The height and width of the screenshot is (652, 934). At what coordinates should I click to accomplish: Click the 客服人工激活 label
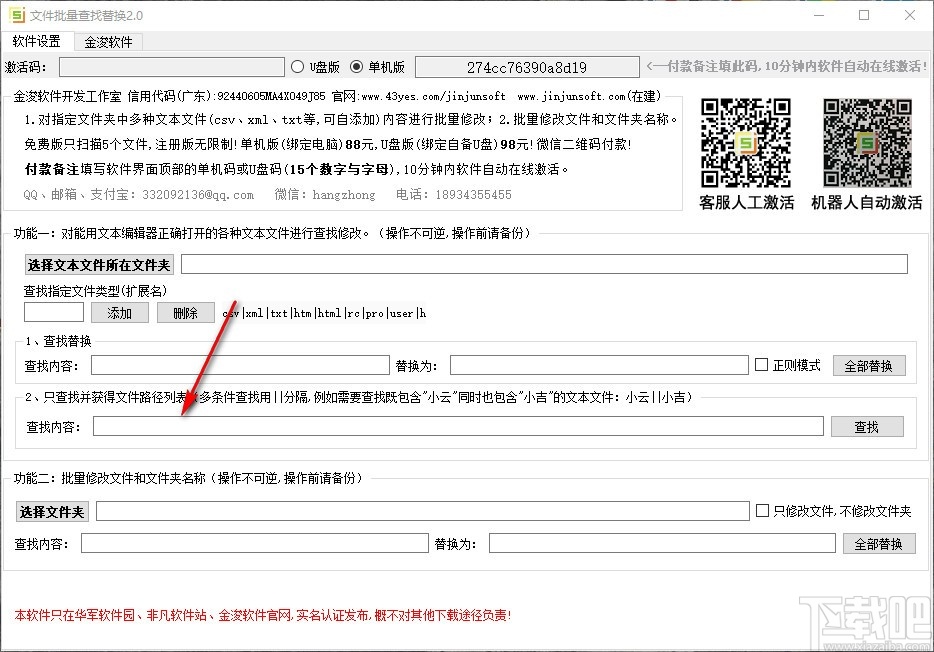[x=746, y=202]
